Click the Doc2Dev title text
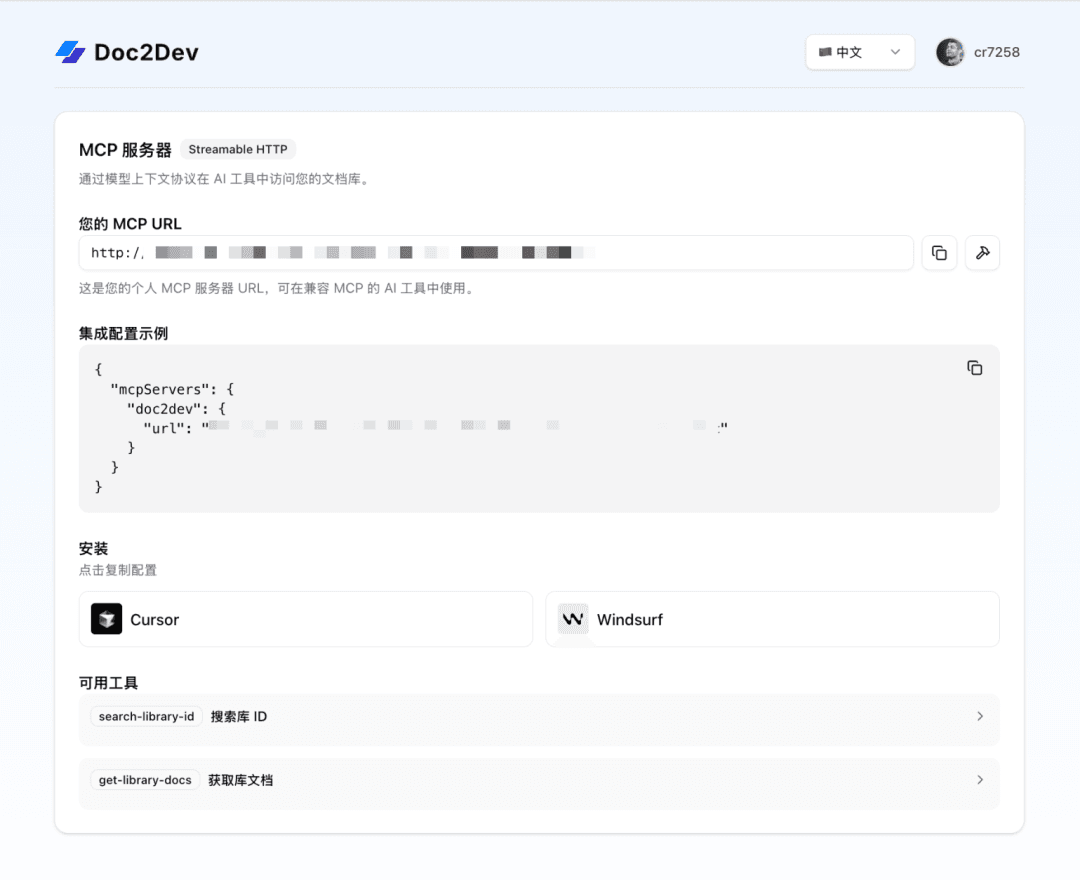Viewport: 1080px width, 880px height. click(146, 52)
